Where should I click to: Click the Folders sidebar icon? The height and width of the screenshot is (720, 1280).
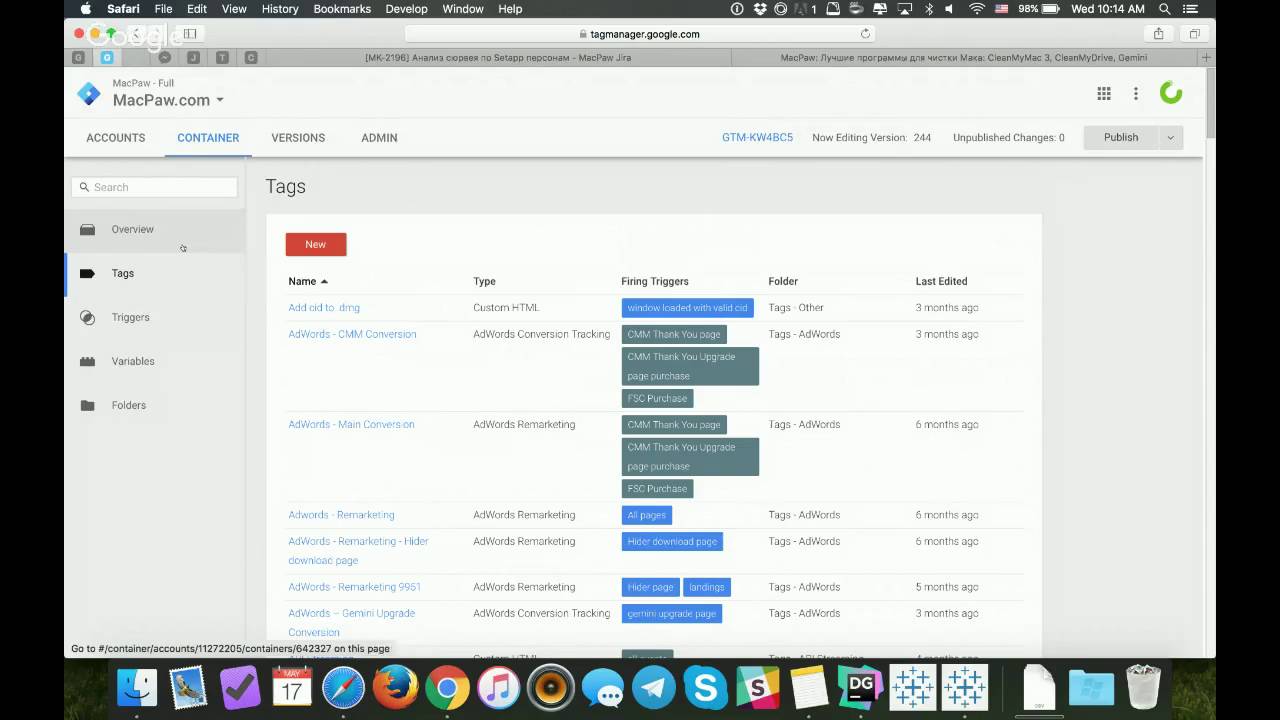click(88, 405)
